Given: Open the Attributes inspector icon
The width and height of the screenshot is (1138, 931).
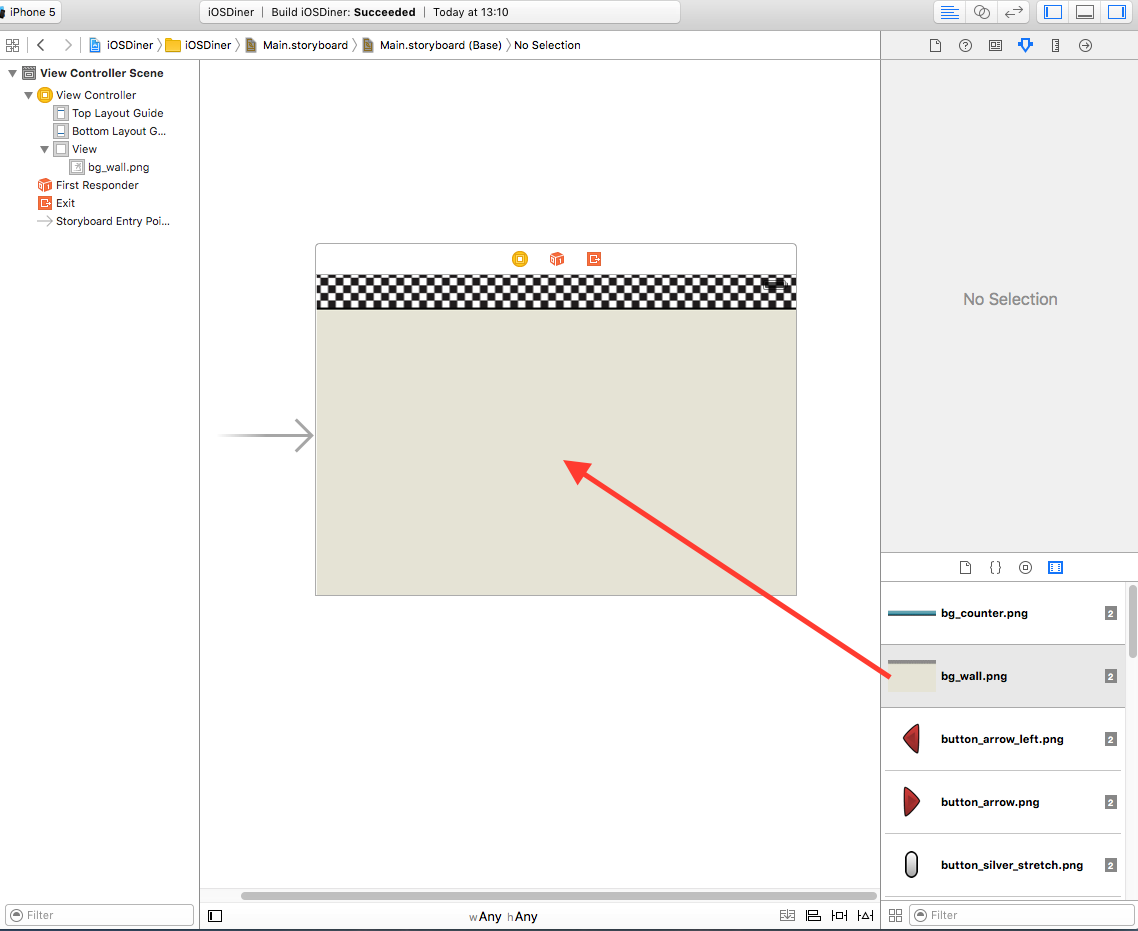Looking at the screenshot, I should (x=1025, y=46).
